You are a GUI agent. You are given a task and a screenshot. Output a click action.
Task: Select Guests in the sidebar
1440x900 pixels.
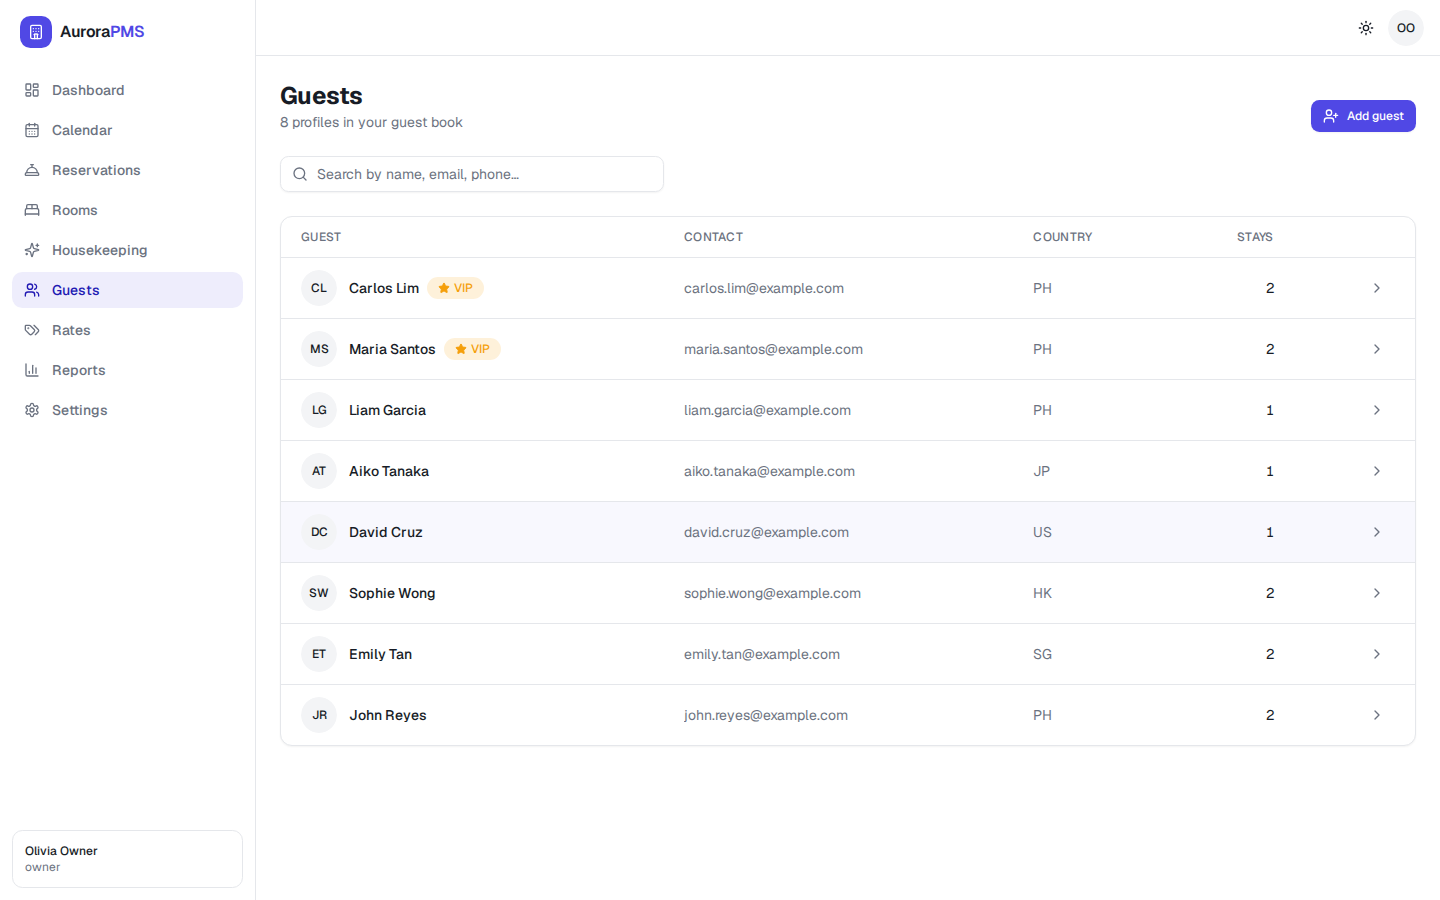click(127, 290)
